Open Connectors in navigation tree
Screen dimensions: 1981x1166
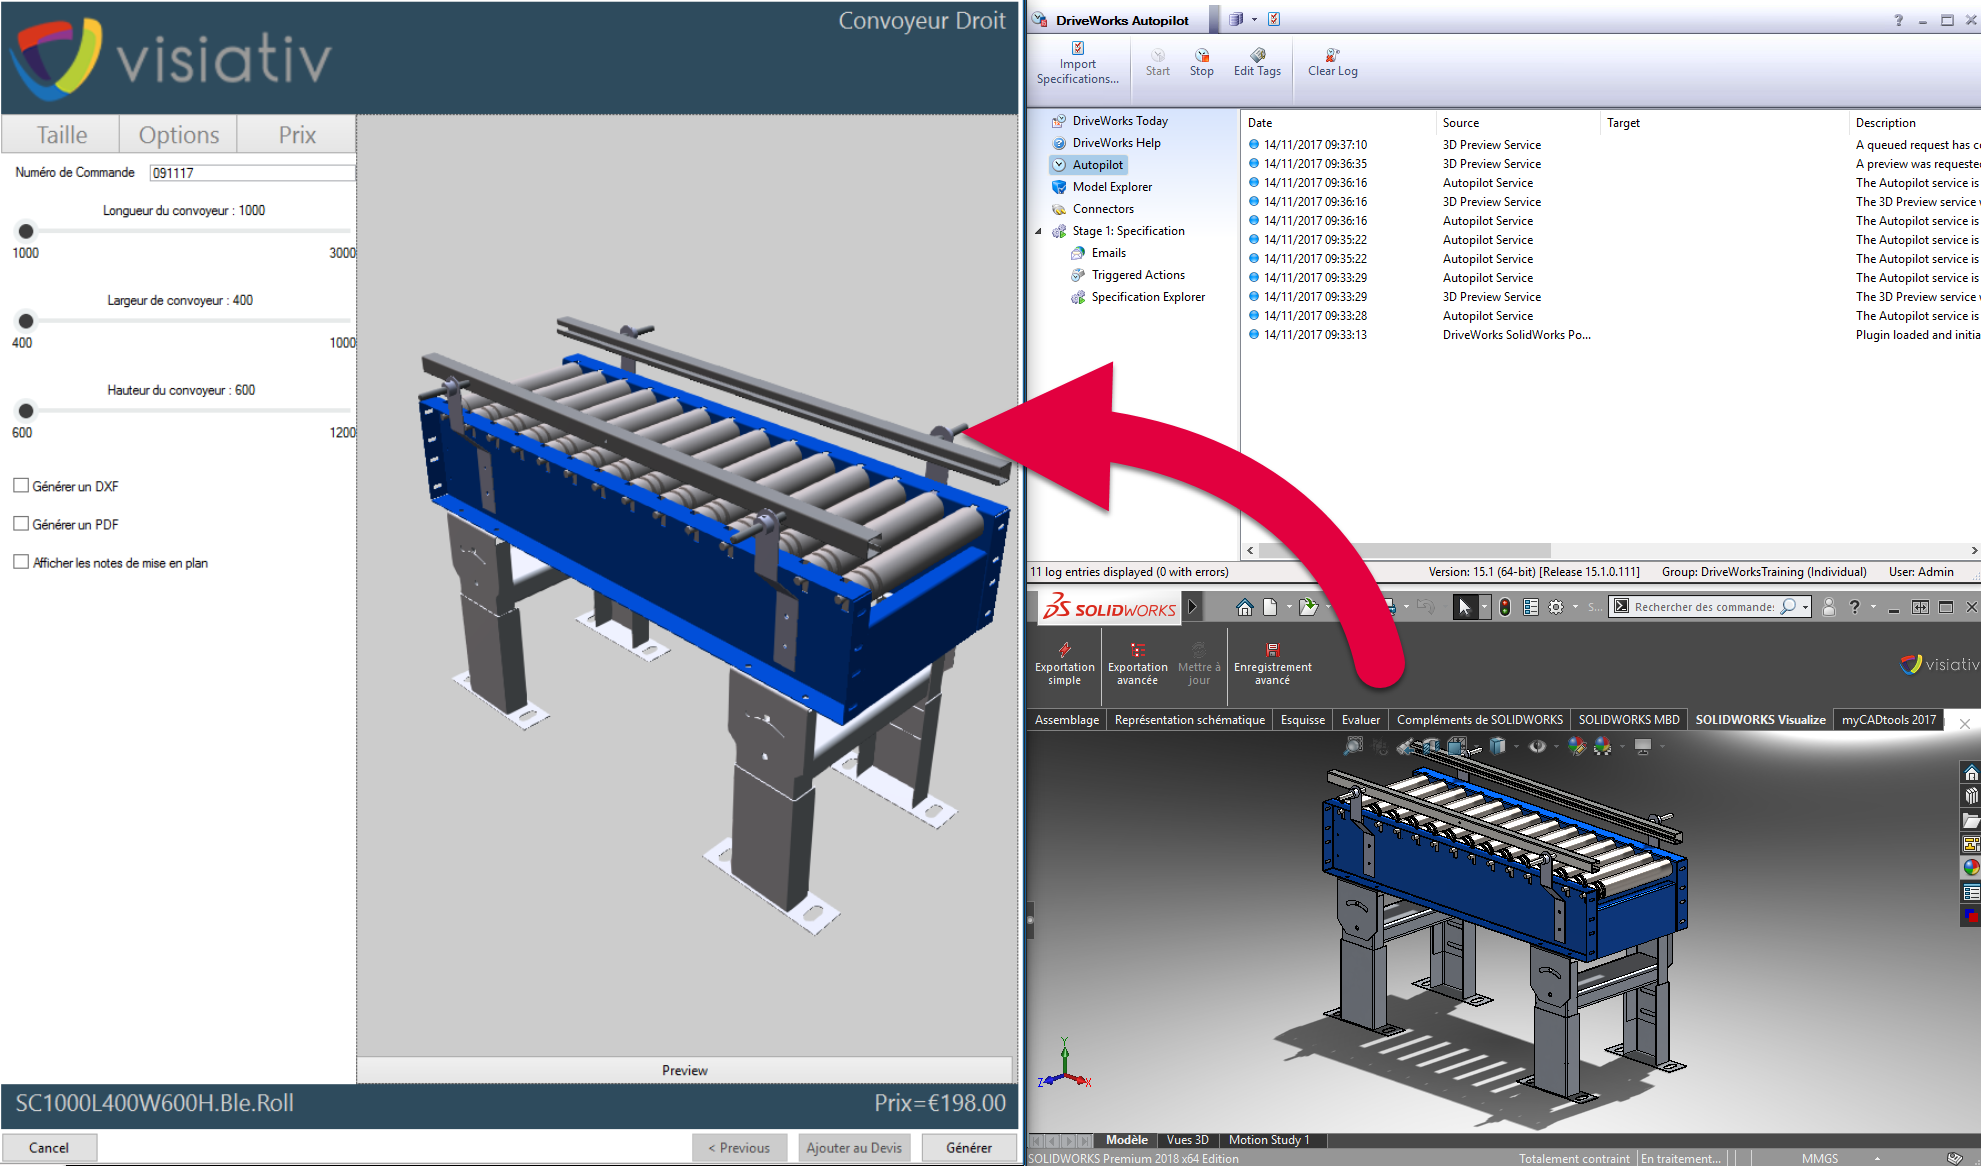pos(1102,209)
